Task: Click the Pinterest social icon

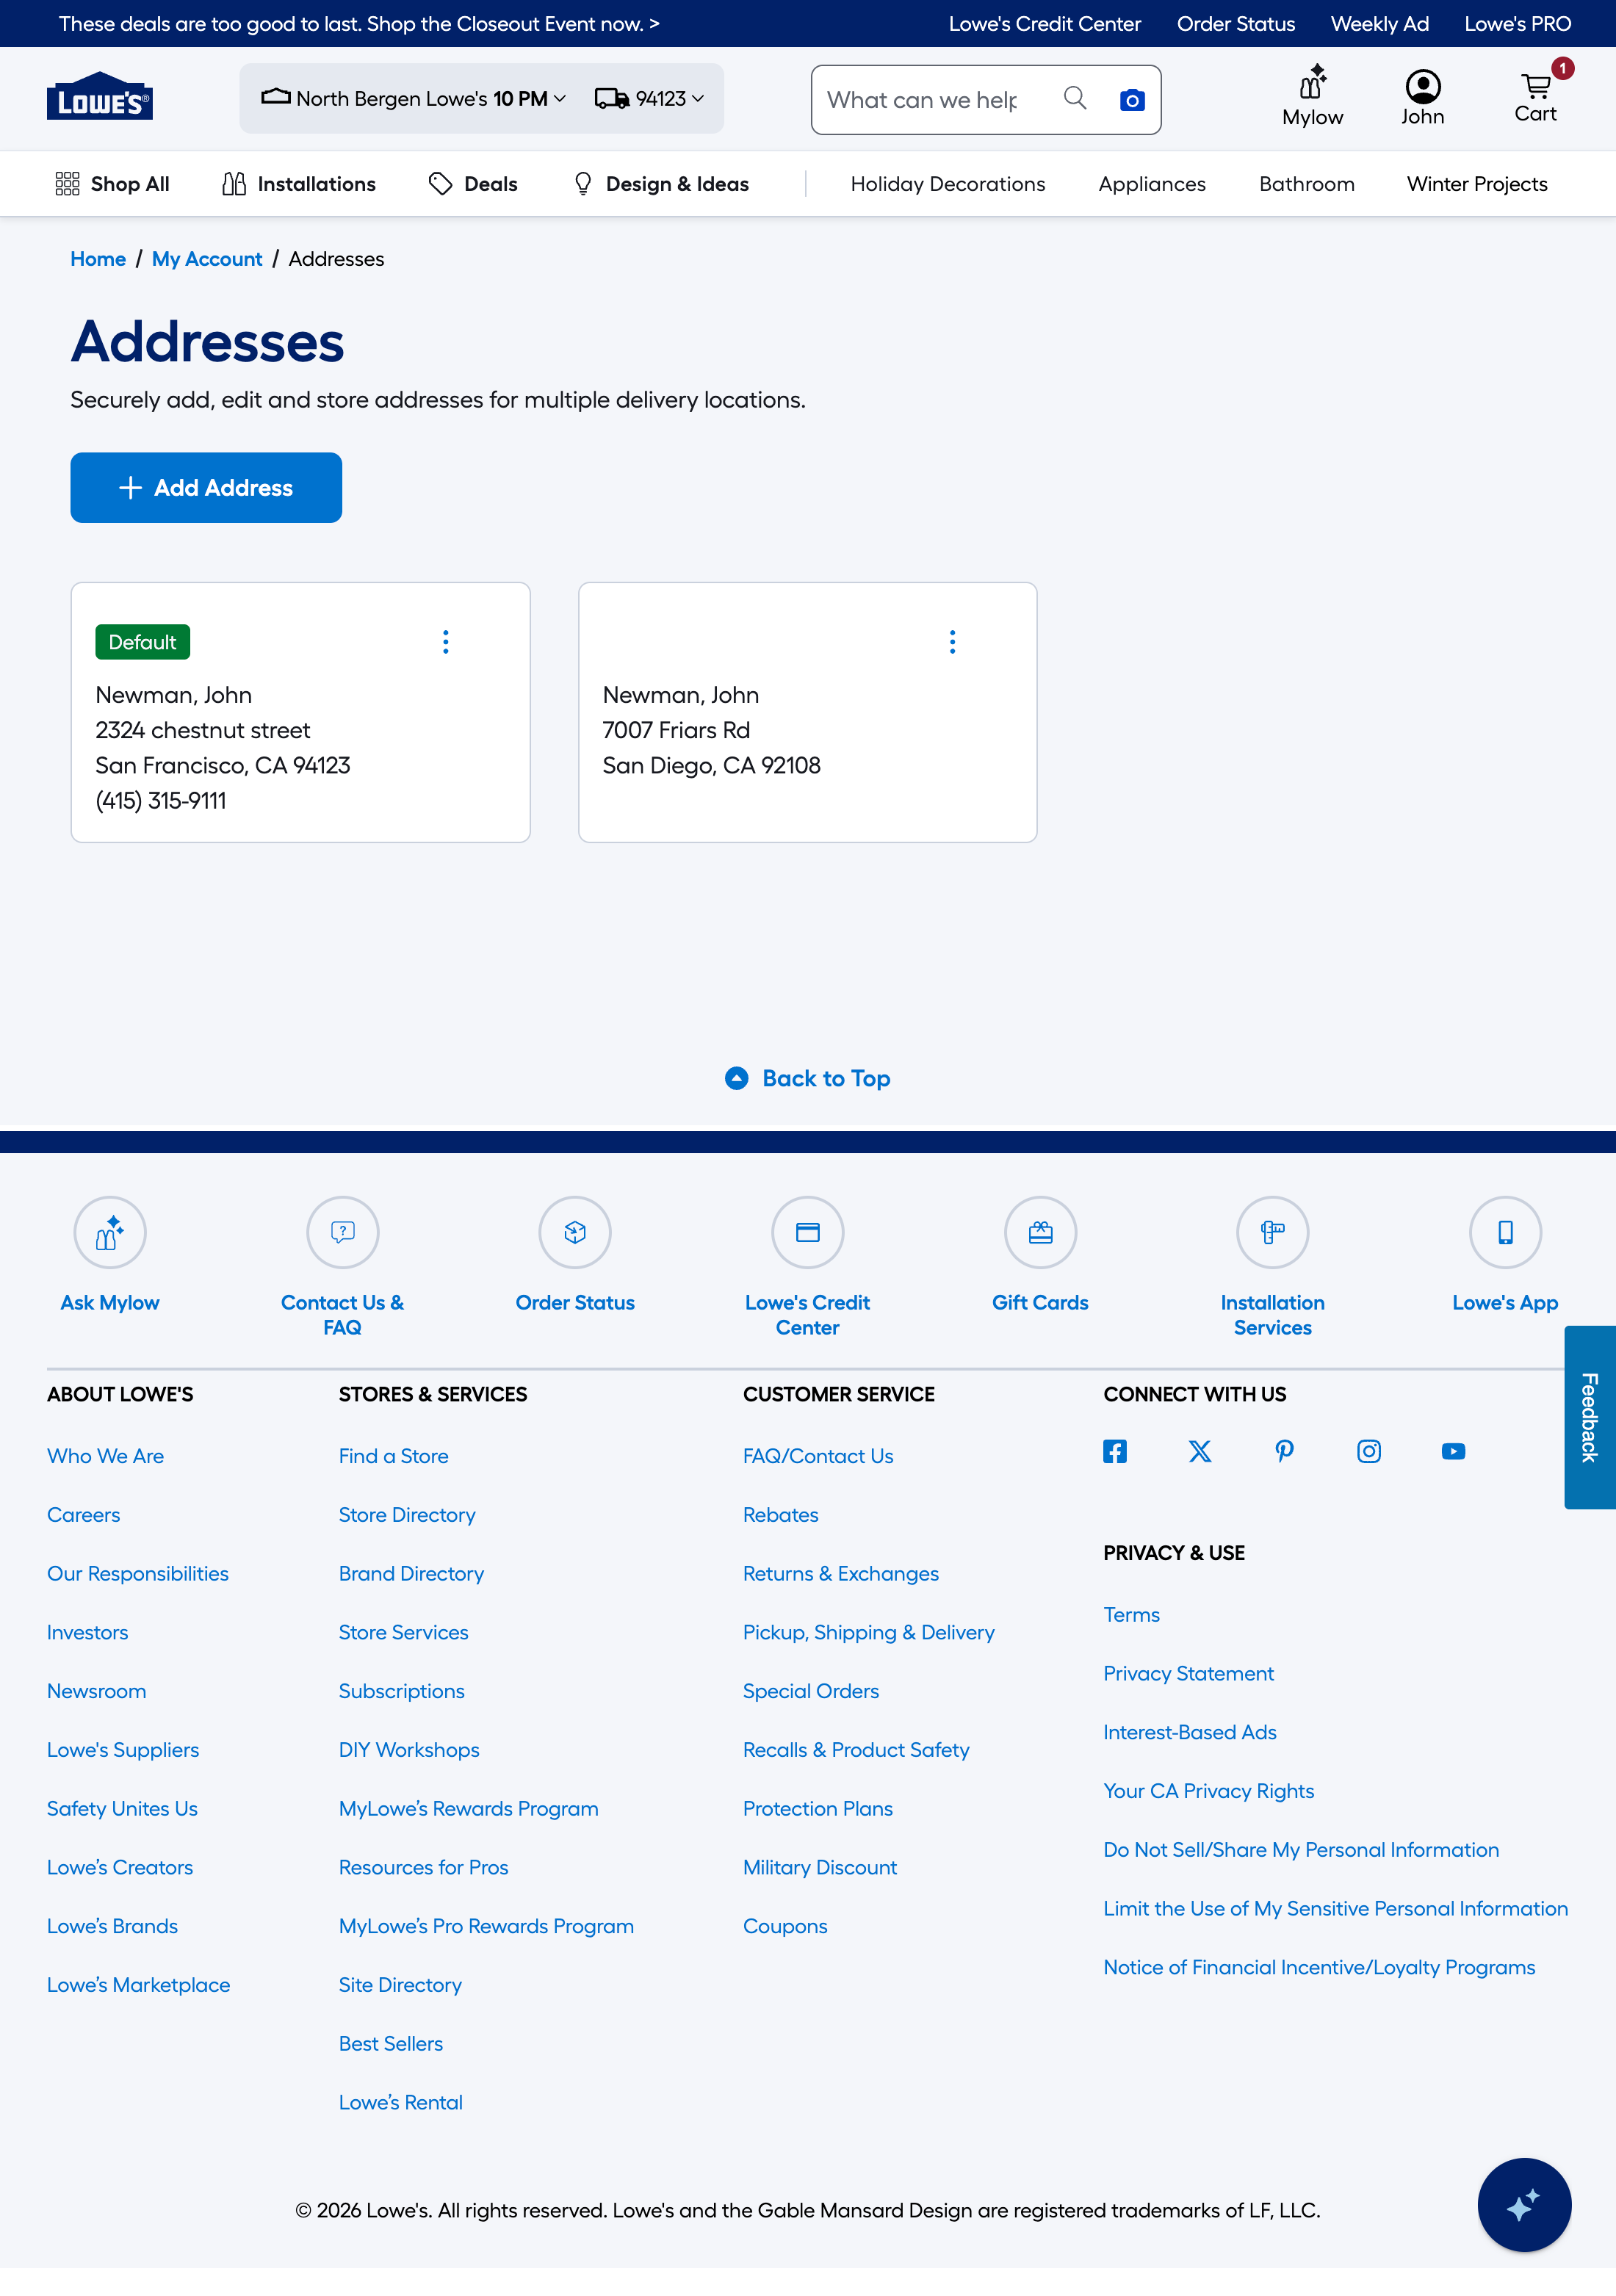Action: [1284, 1451]
